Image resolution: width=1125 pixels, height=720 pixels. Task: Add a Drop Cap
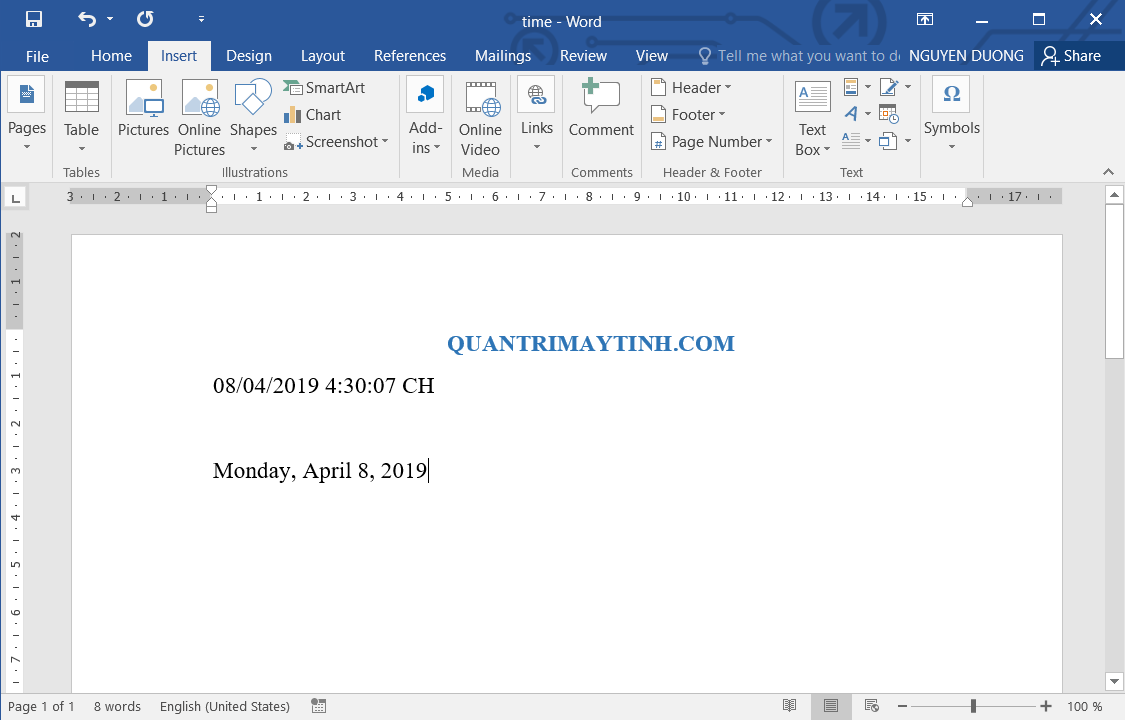(851, 141)
